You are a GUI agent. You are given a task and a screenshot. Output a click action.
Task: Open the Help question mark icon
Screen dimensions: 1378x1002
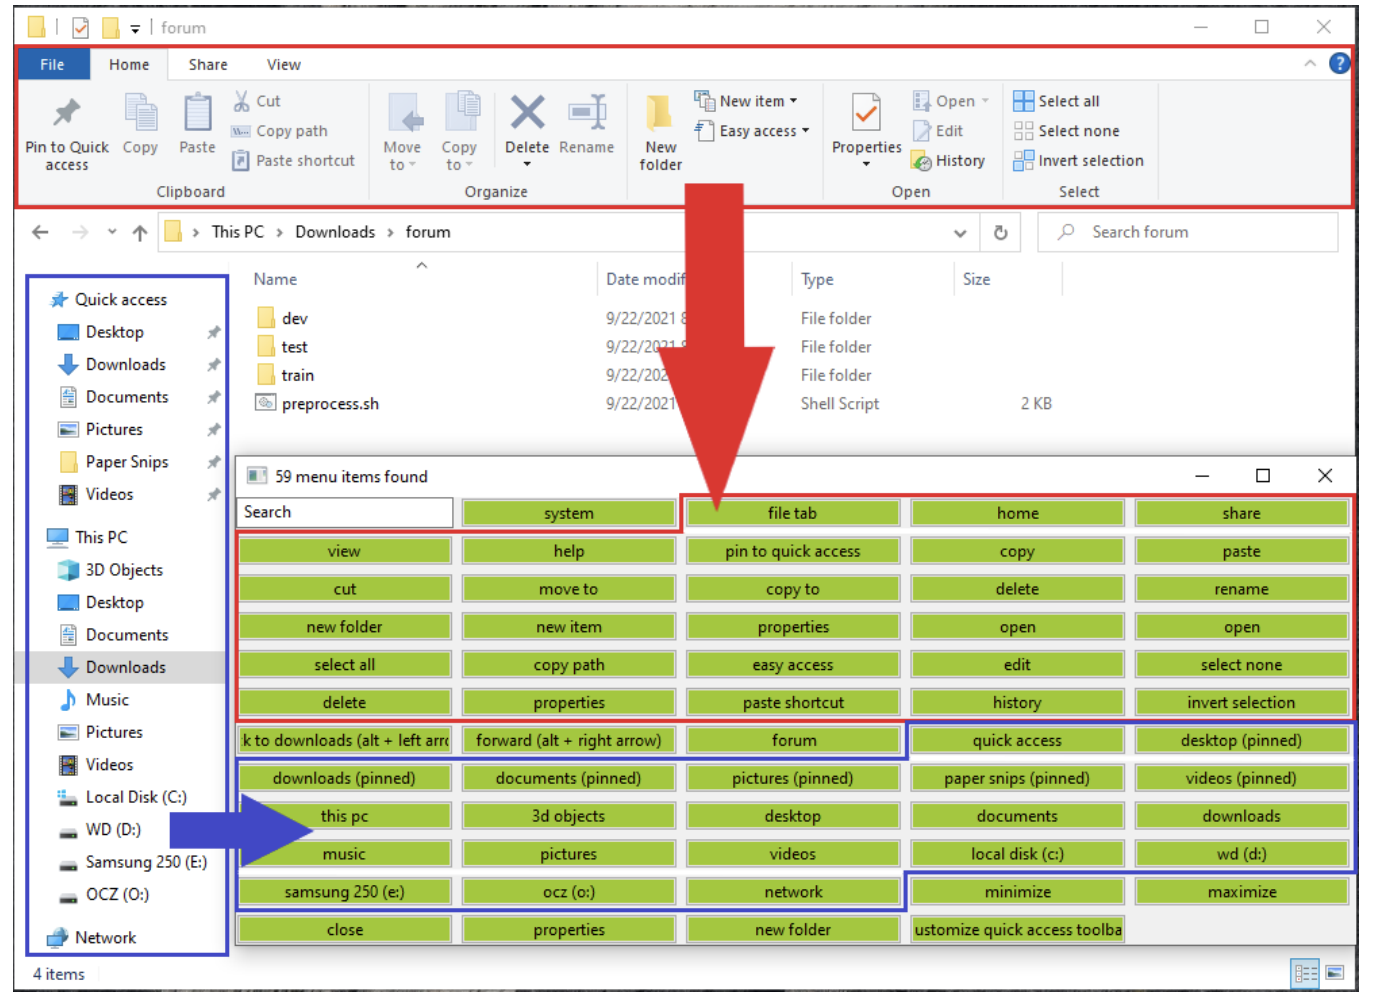(x=1339, y=64)
